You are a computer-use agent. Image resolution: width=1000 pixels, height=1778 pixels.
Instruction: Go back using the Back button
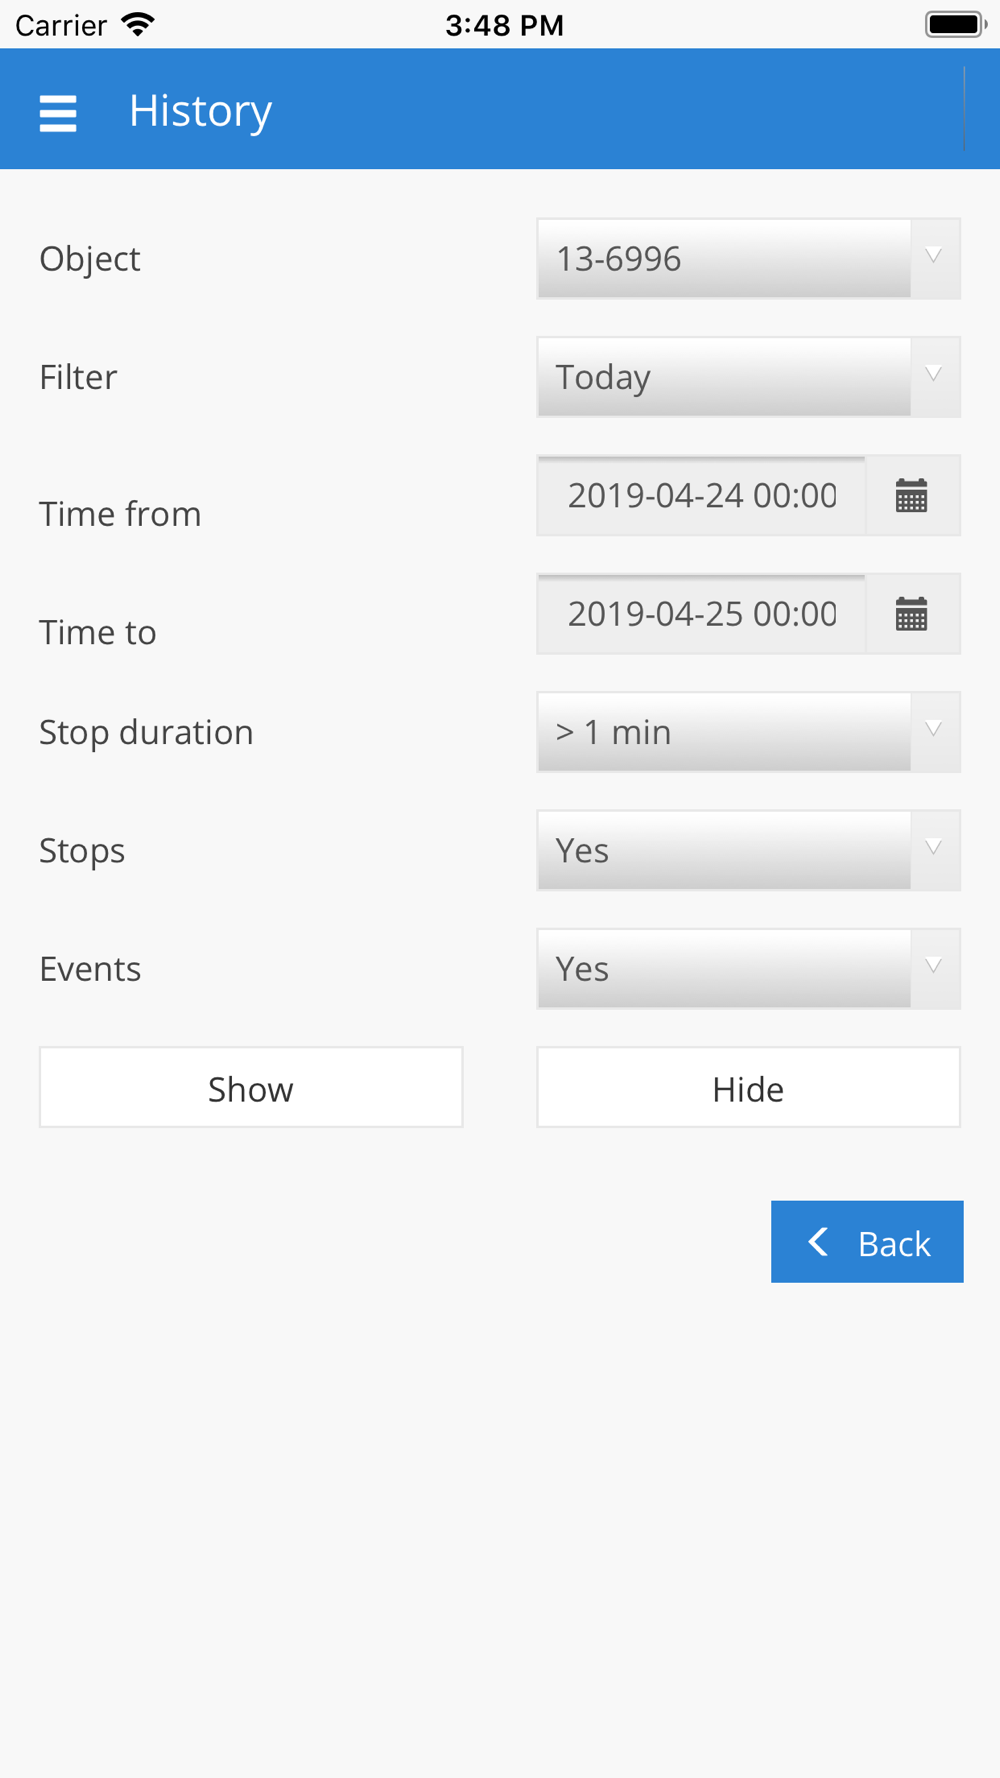point(867,1242)
